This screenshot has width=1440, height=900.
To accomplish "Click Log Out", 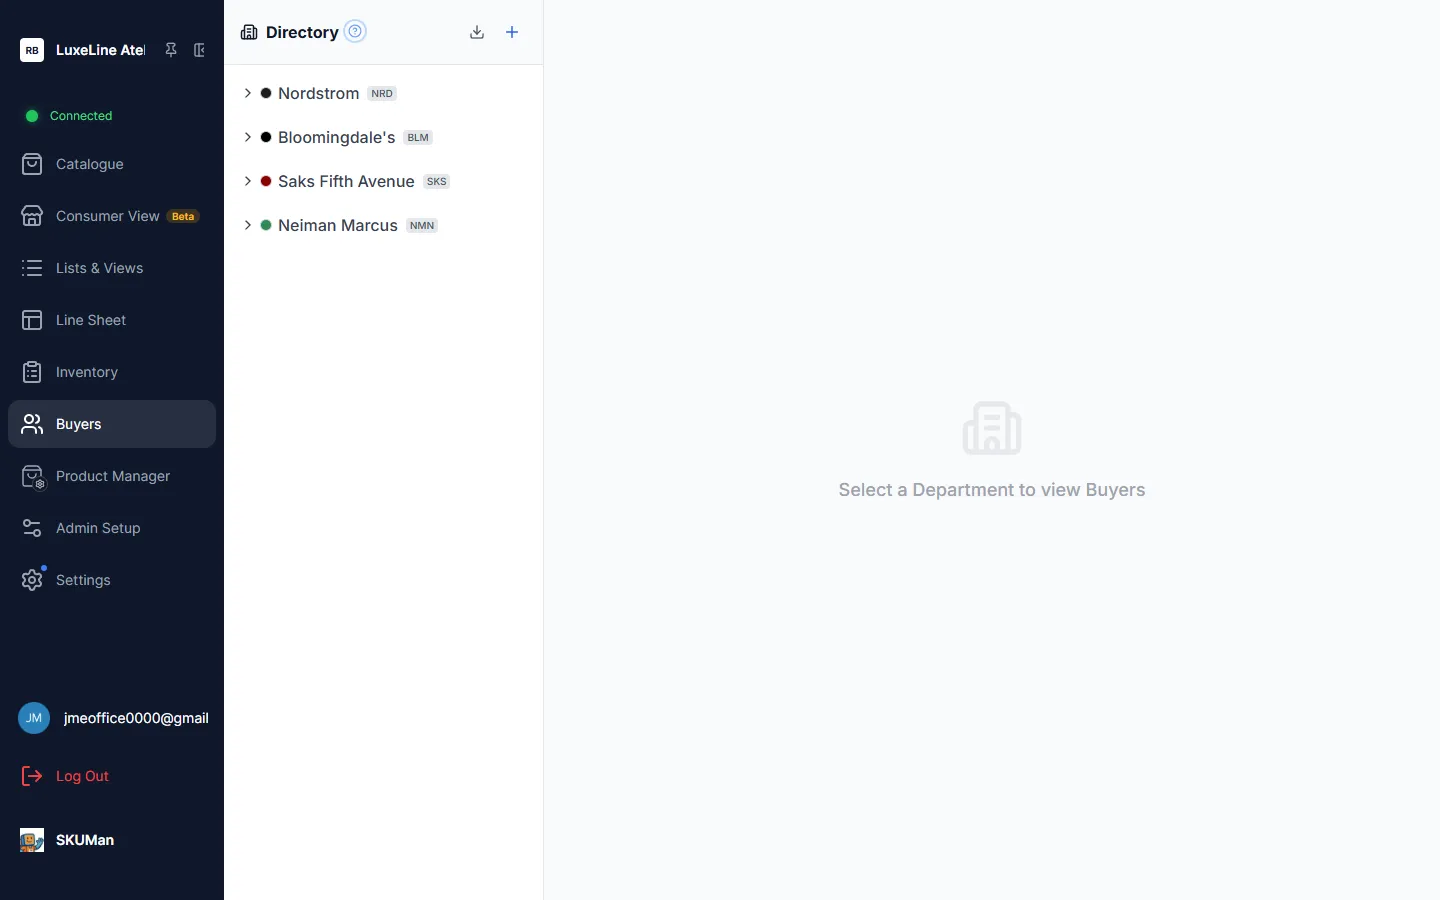I will (82, 776).
